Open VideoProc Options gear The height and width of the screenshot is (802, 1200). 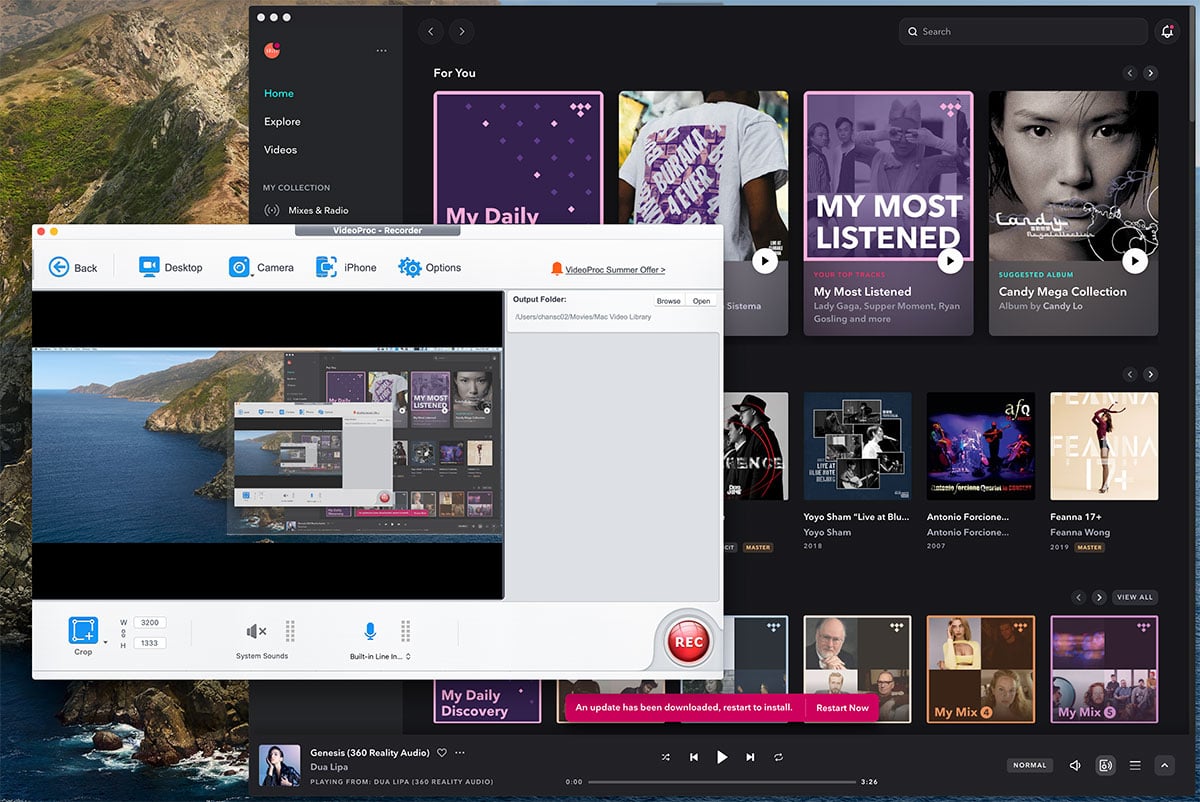click(430, 267)
